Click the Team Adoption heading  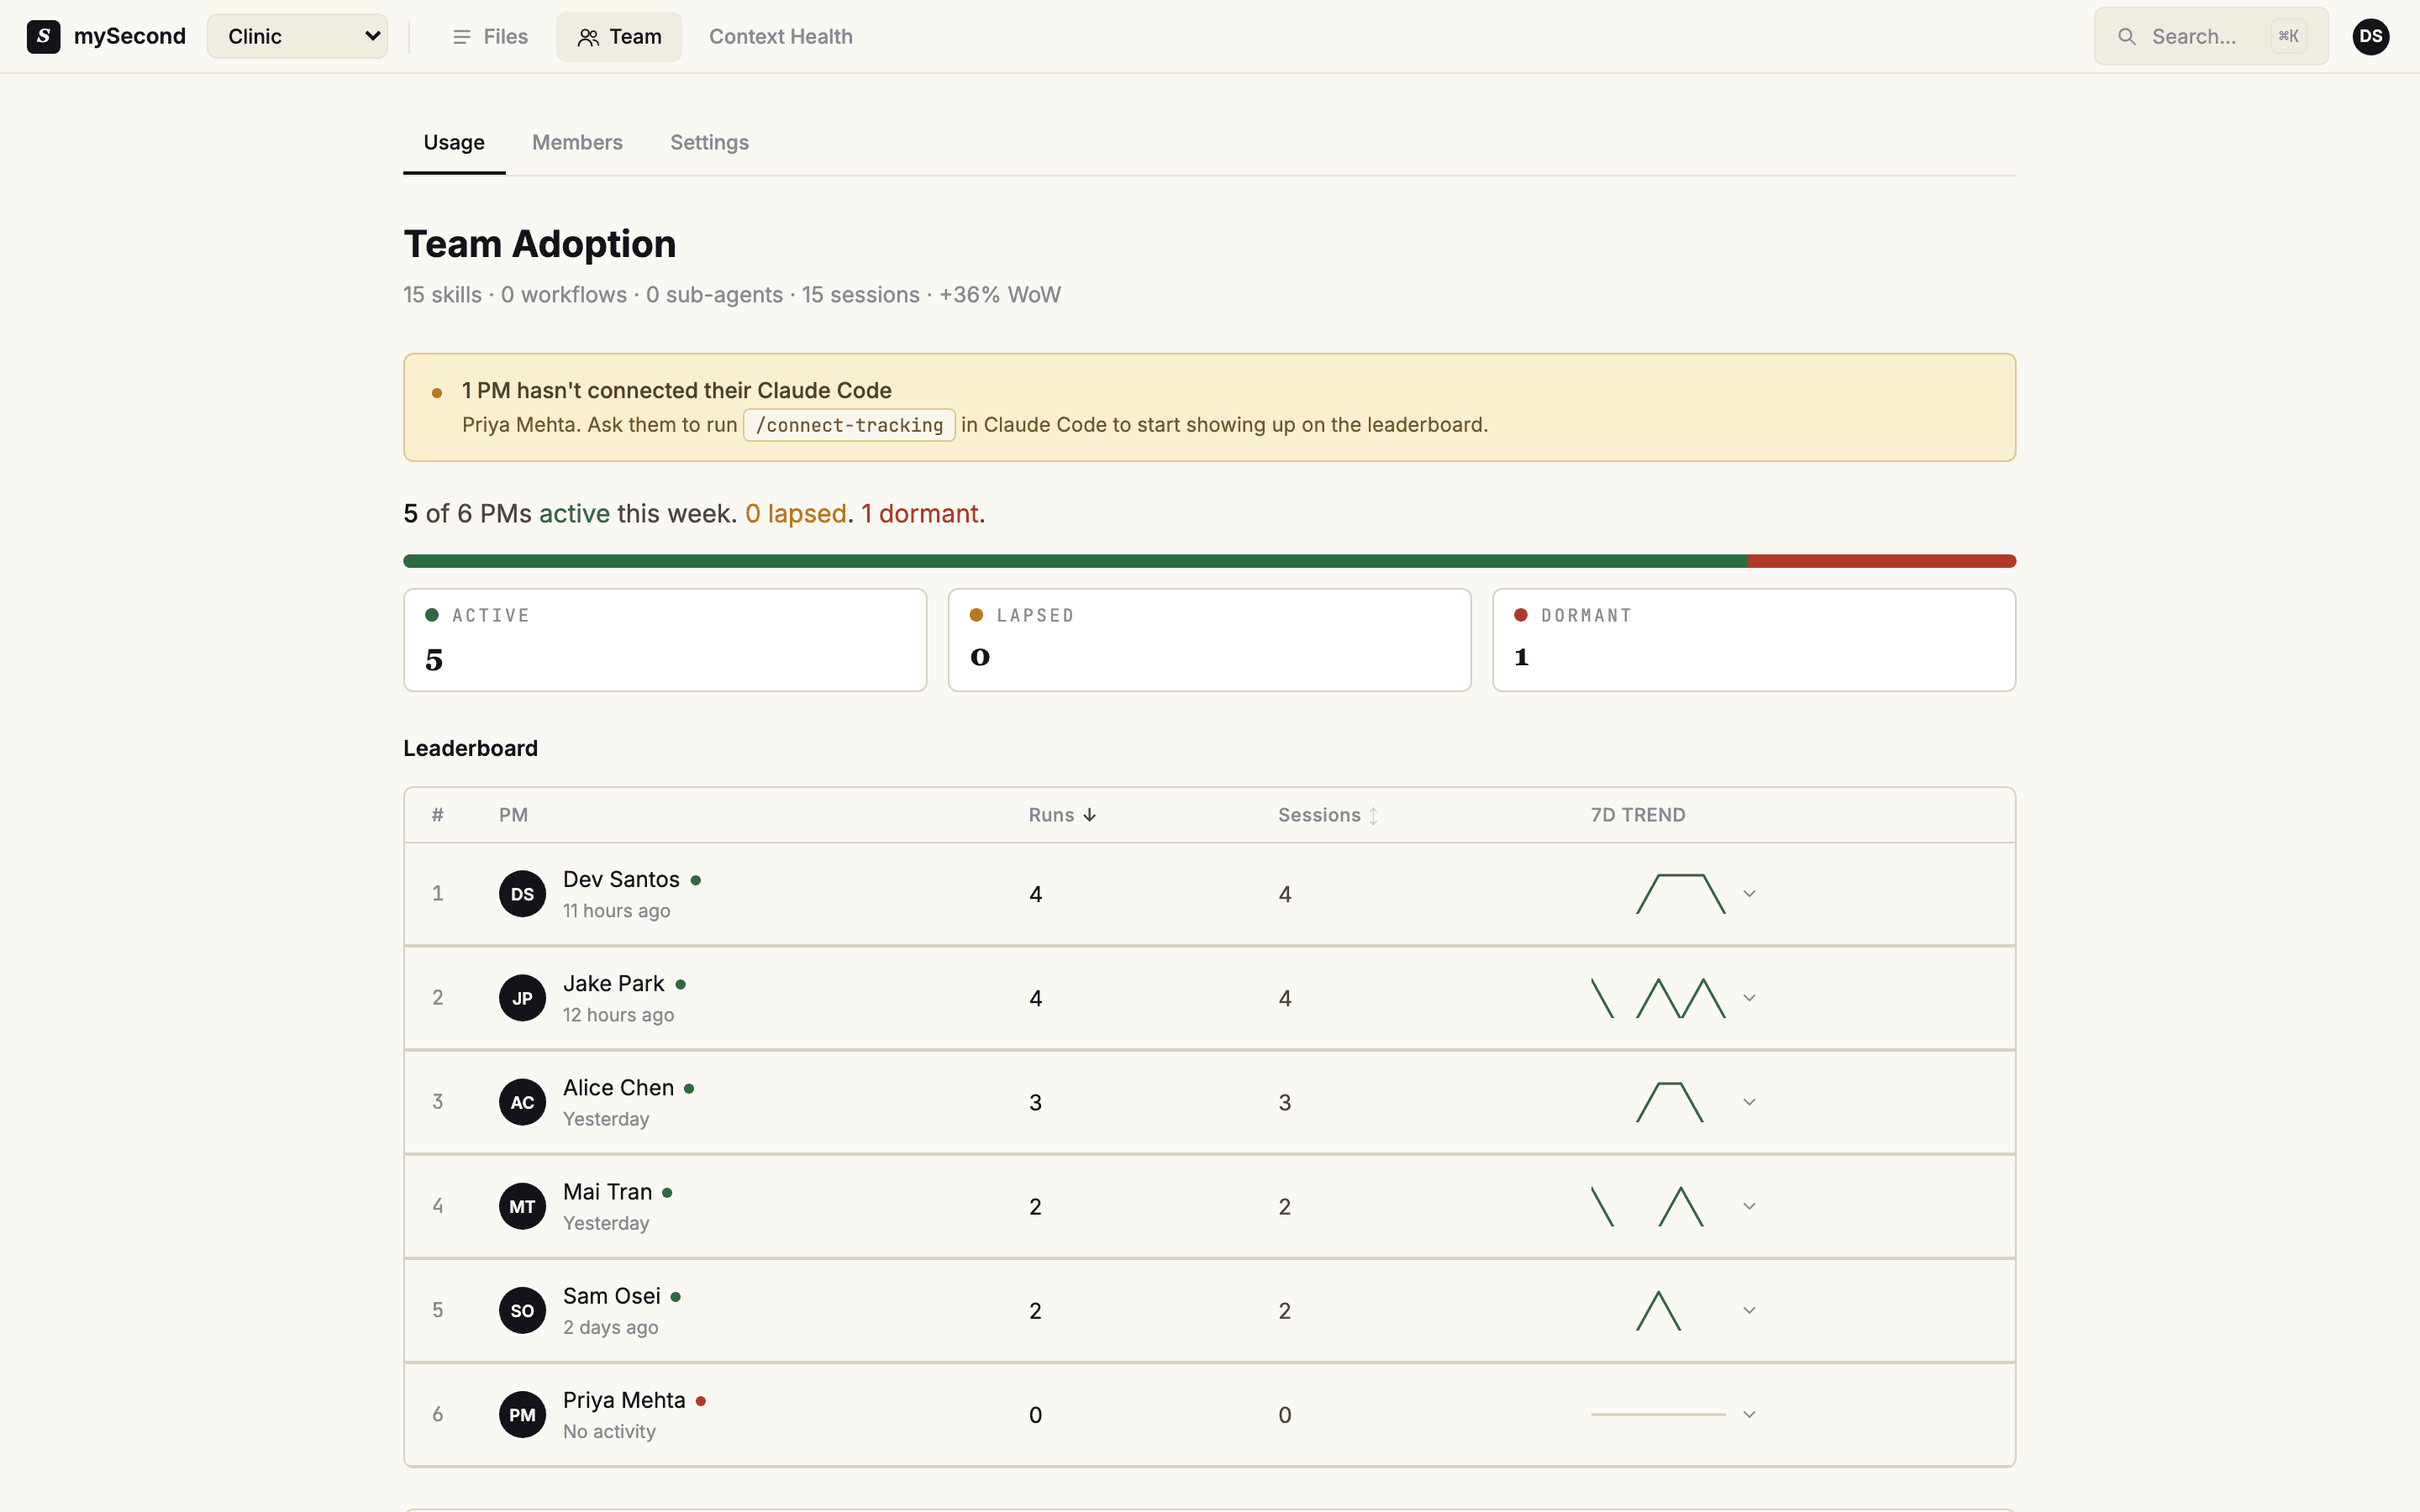click(x=540, y=244)
